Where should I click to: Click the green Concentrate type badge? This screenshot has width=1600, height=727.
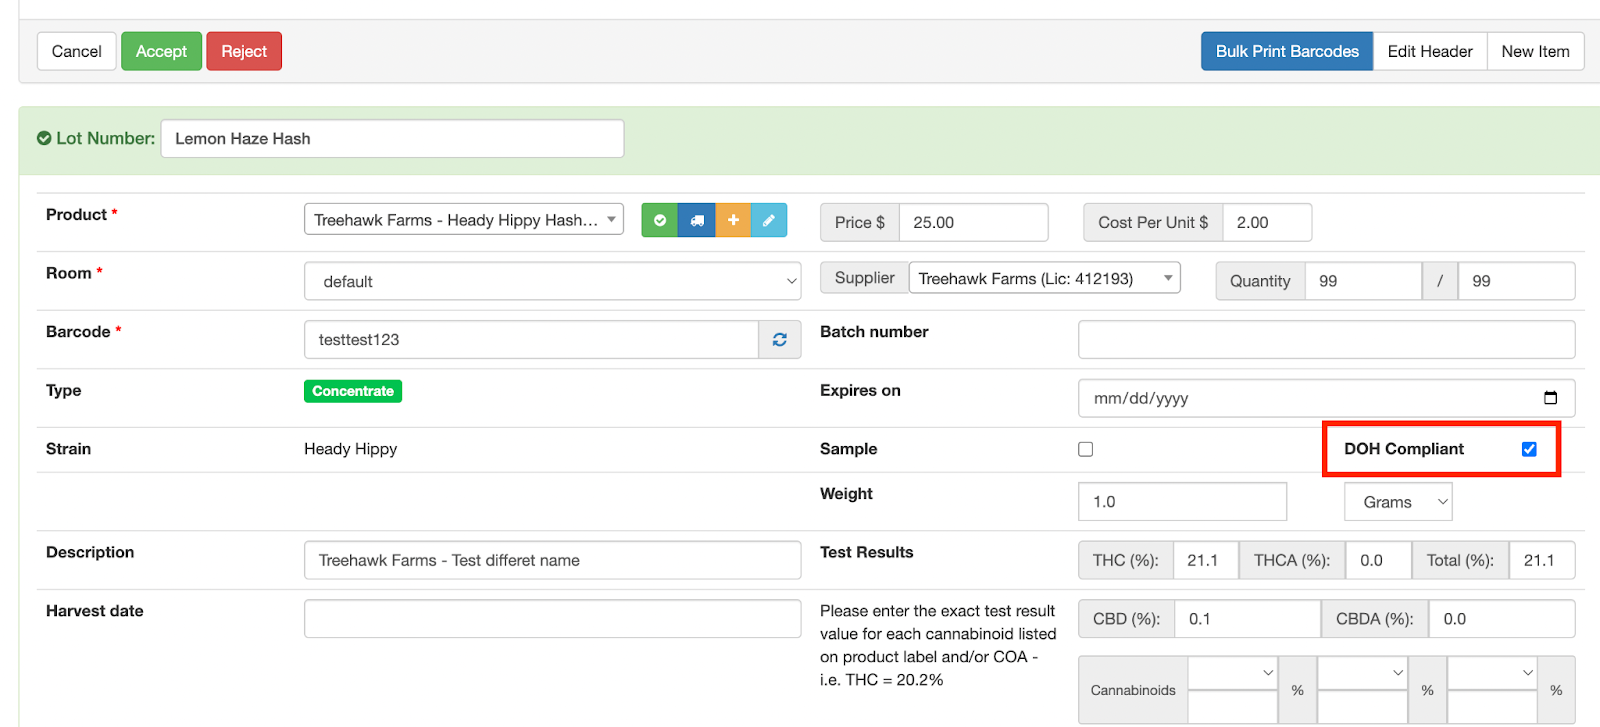[353, 391]
